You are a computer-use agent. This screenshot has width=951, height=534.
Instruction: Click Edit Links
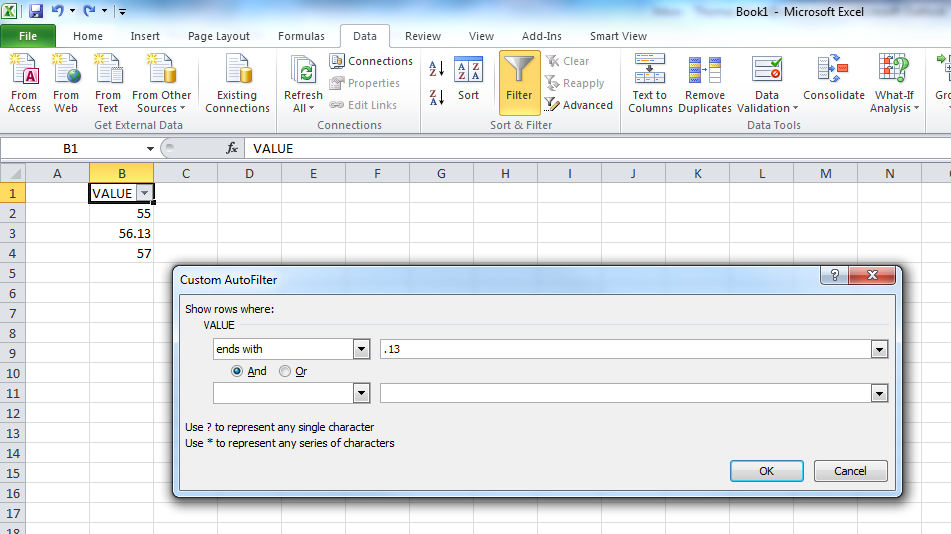pos(363,105)
